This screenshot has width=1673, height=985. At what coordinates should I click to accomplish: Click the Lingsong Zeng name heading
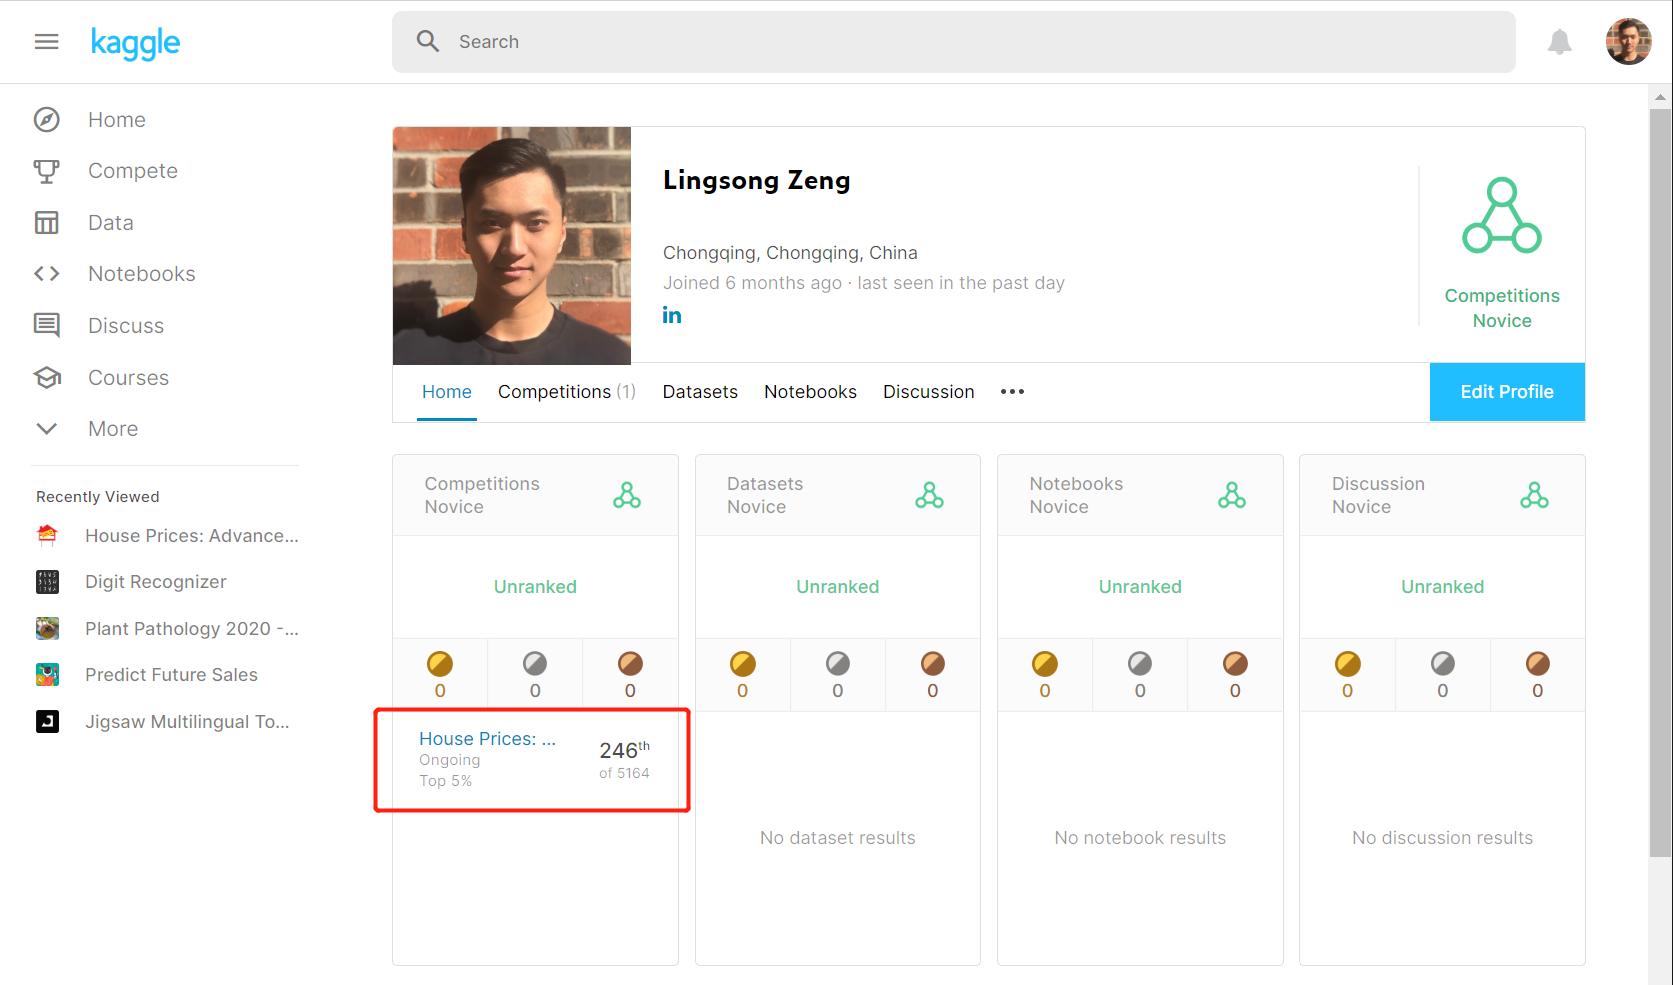pyautogui.click(x=756, y=180)
